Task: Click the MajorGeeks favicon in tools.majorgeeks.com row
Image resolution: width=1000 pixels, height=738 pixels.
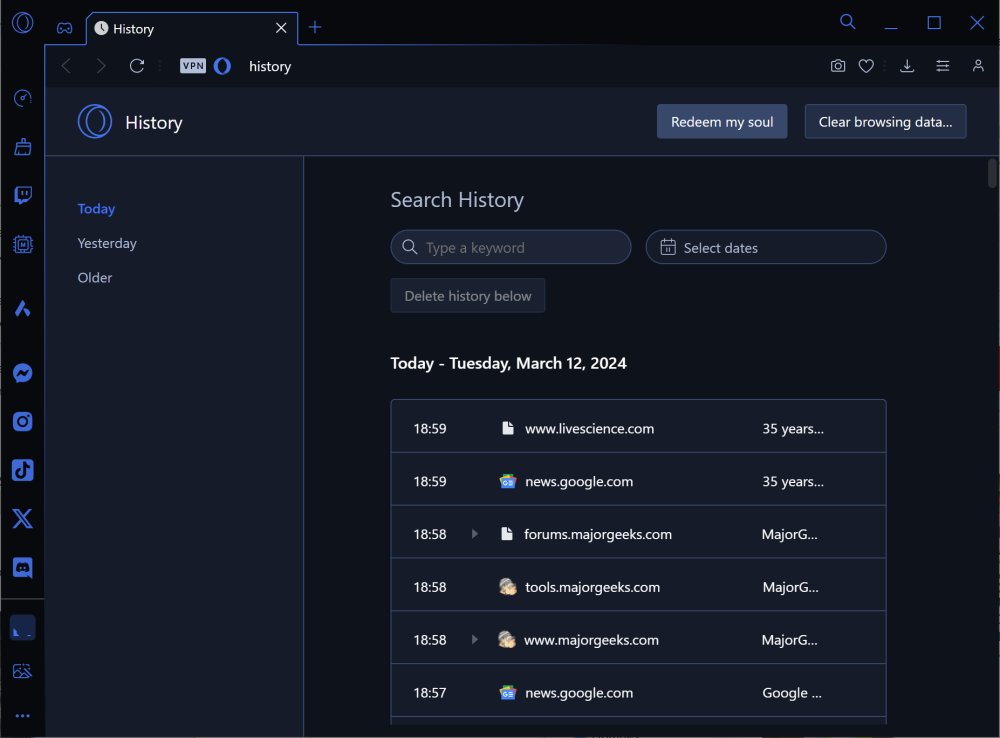Action: pyautogui.click(x=508, y=586)
